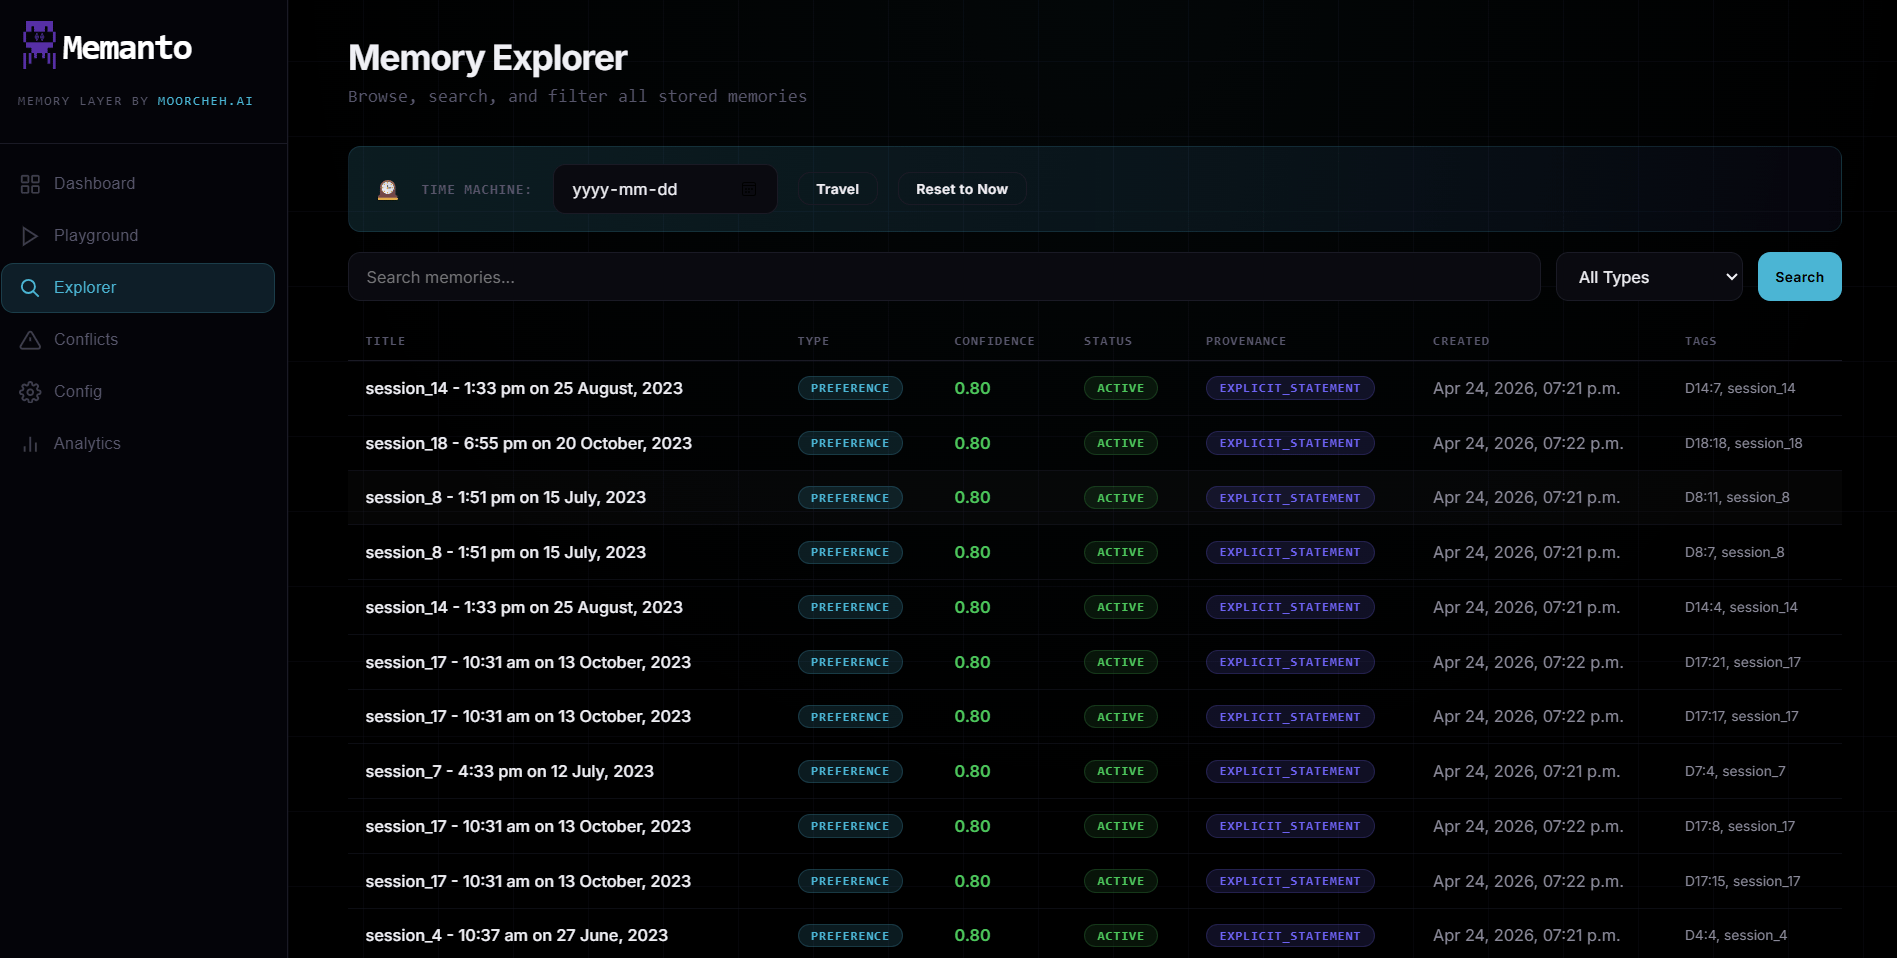Click the CONFIDENCE column header

click(x=994, y=341)
